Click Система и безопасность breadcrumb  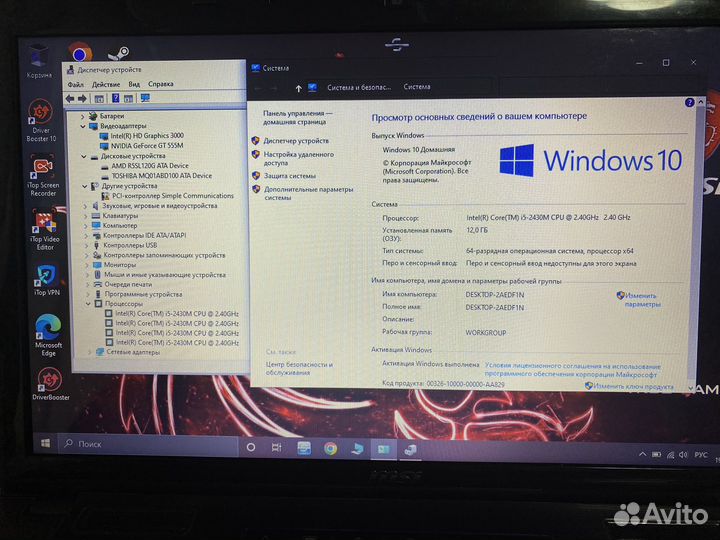pyautogui.click(x=359, y=87)
